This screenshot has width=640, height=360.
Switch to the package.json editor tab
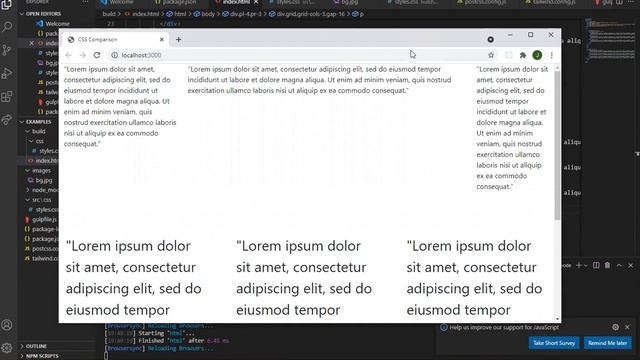tap(176, 2)
